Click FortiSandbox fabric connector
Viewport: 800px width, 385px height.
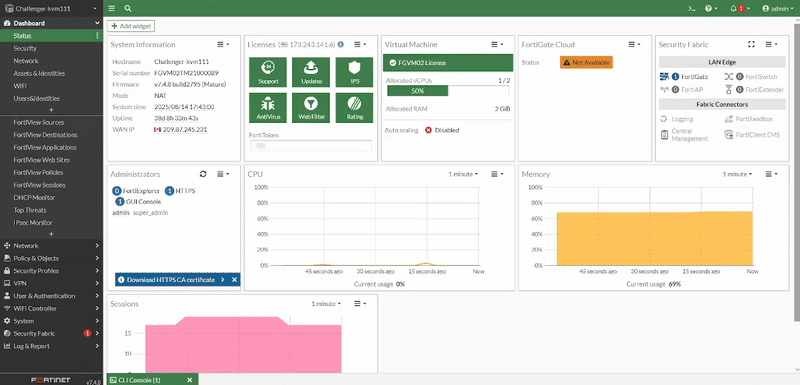tap(748, 119)
